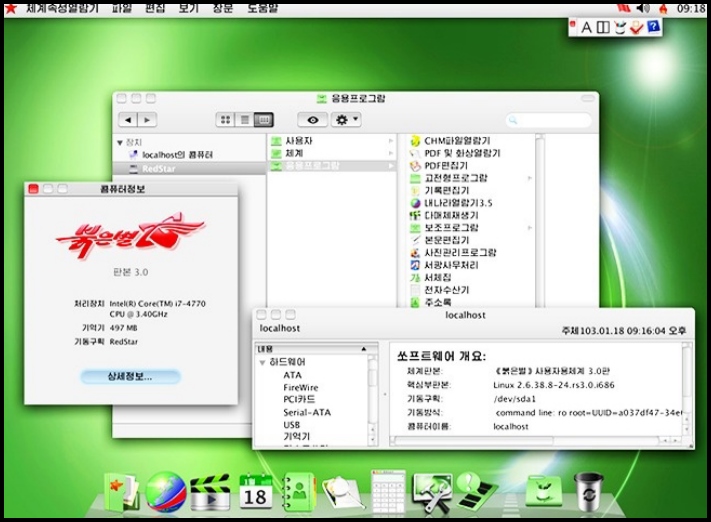Image resolution: width=711 pixels, height=522 pixels.
Task: Click the red arrow icon in input toolbar
Action: coord(637,27)
